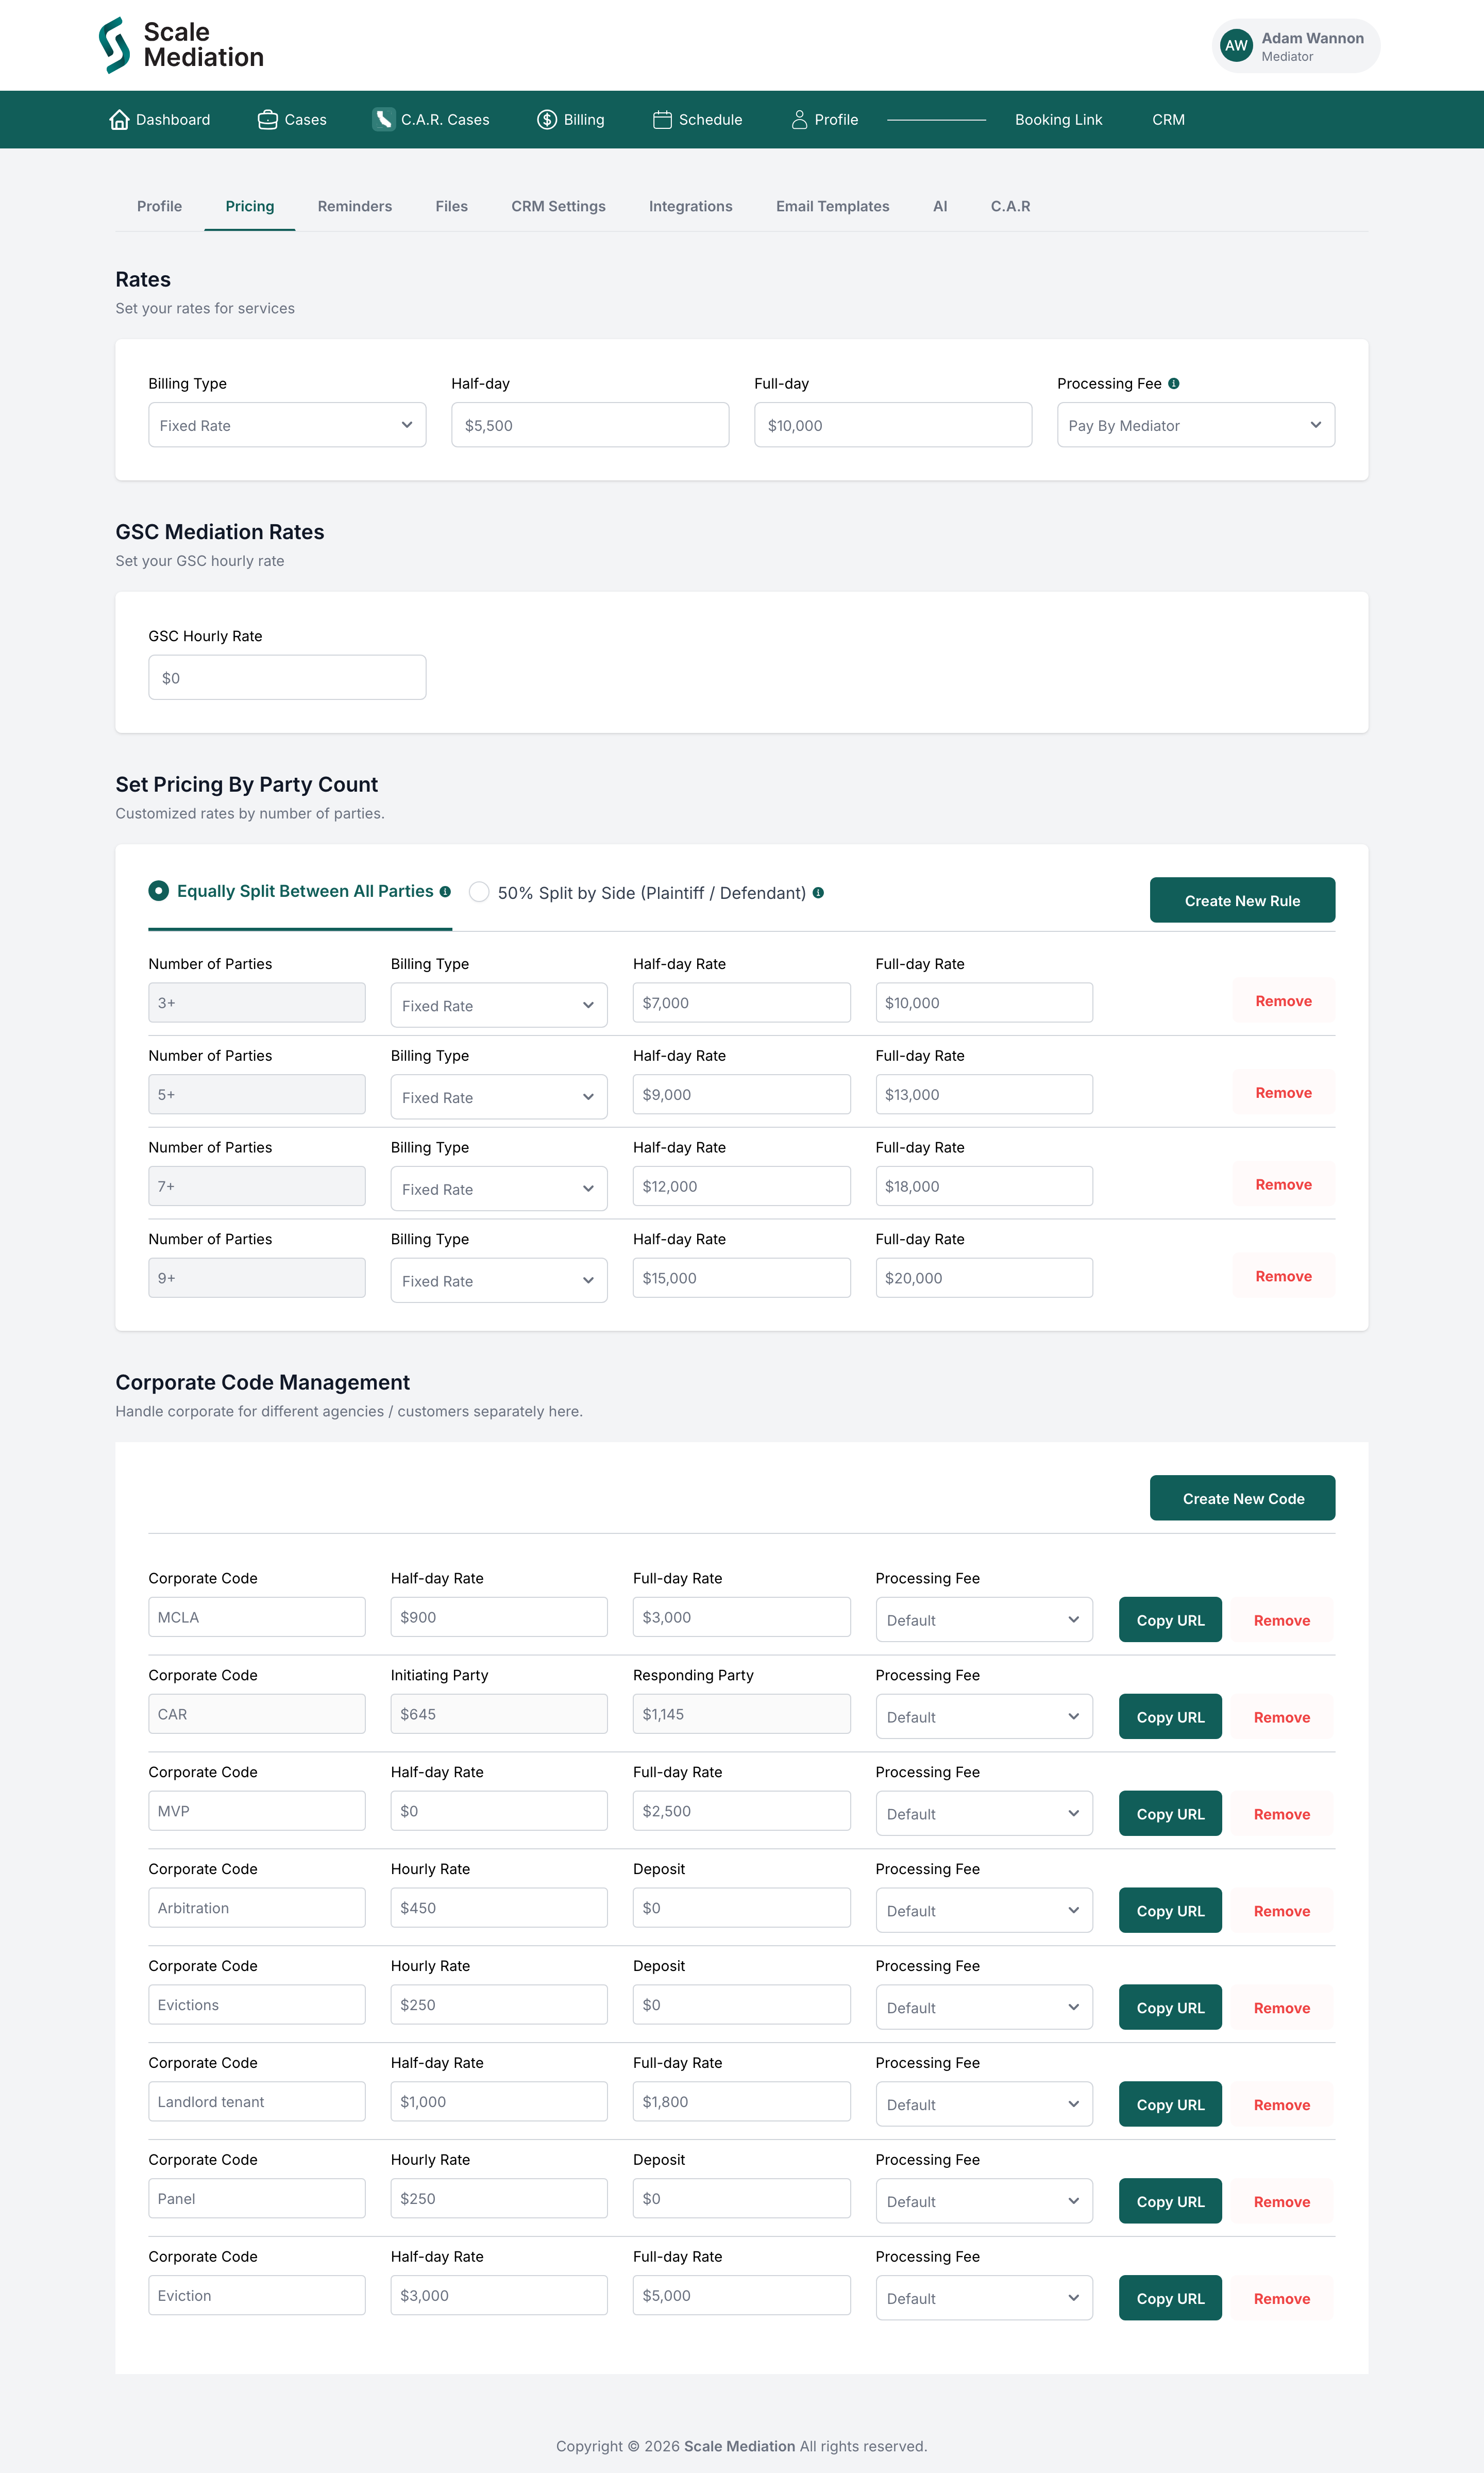Open Billing Type dropdown for 3+ parties

tap(499, 1005)
